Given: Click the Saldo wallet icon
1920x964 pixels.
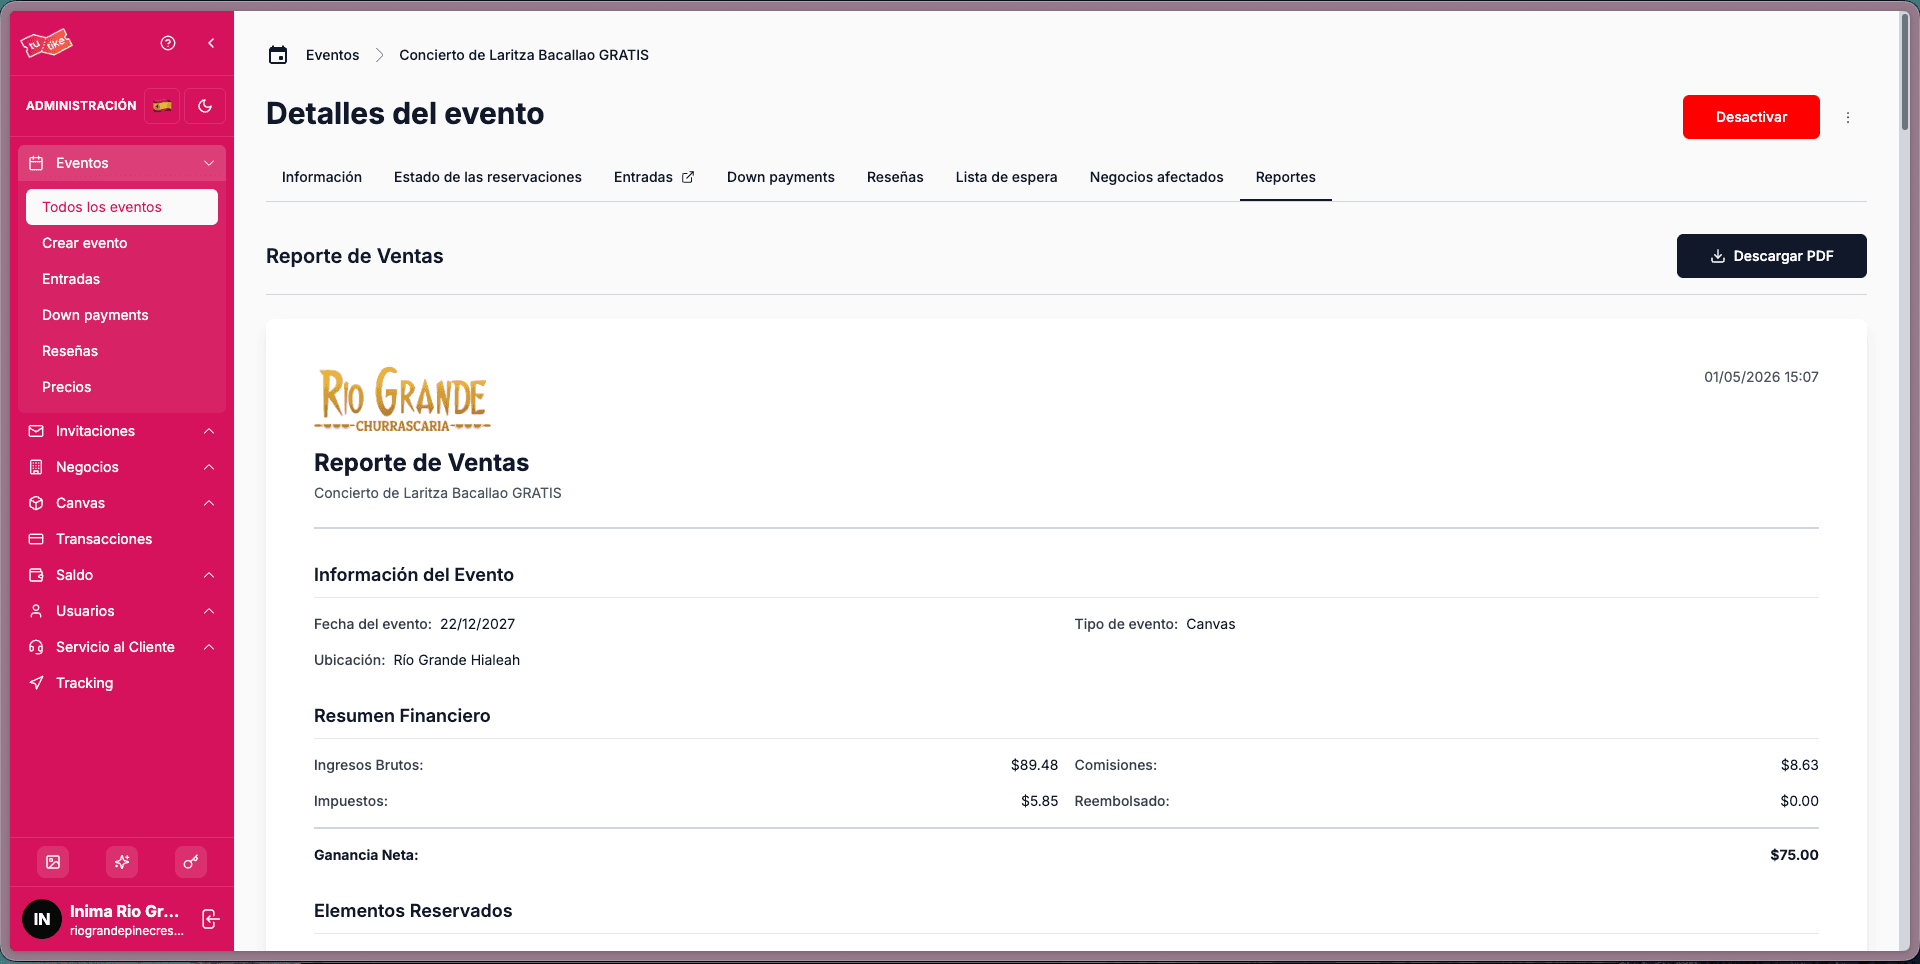Looking at the screenshot, I should tap(36, 575).
